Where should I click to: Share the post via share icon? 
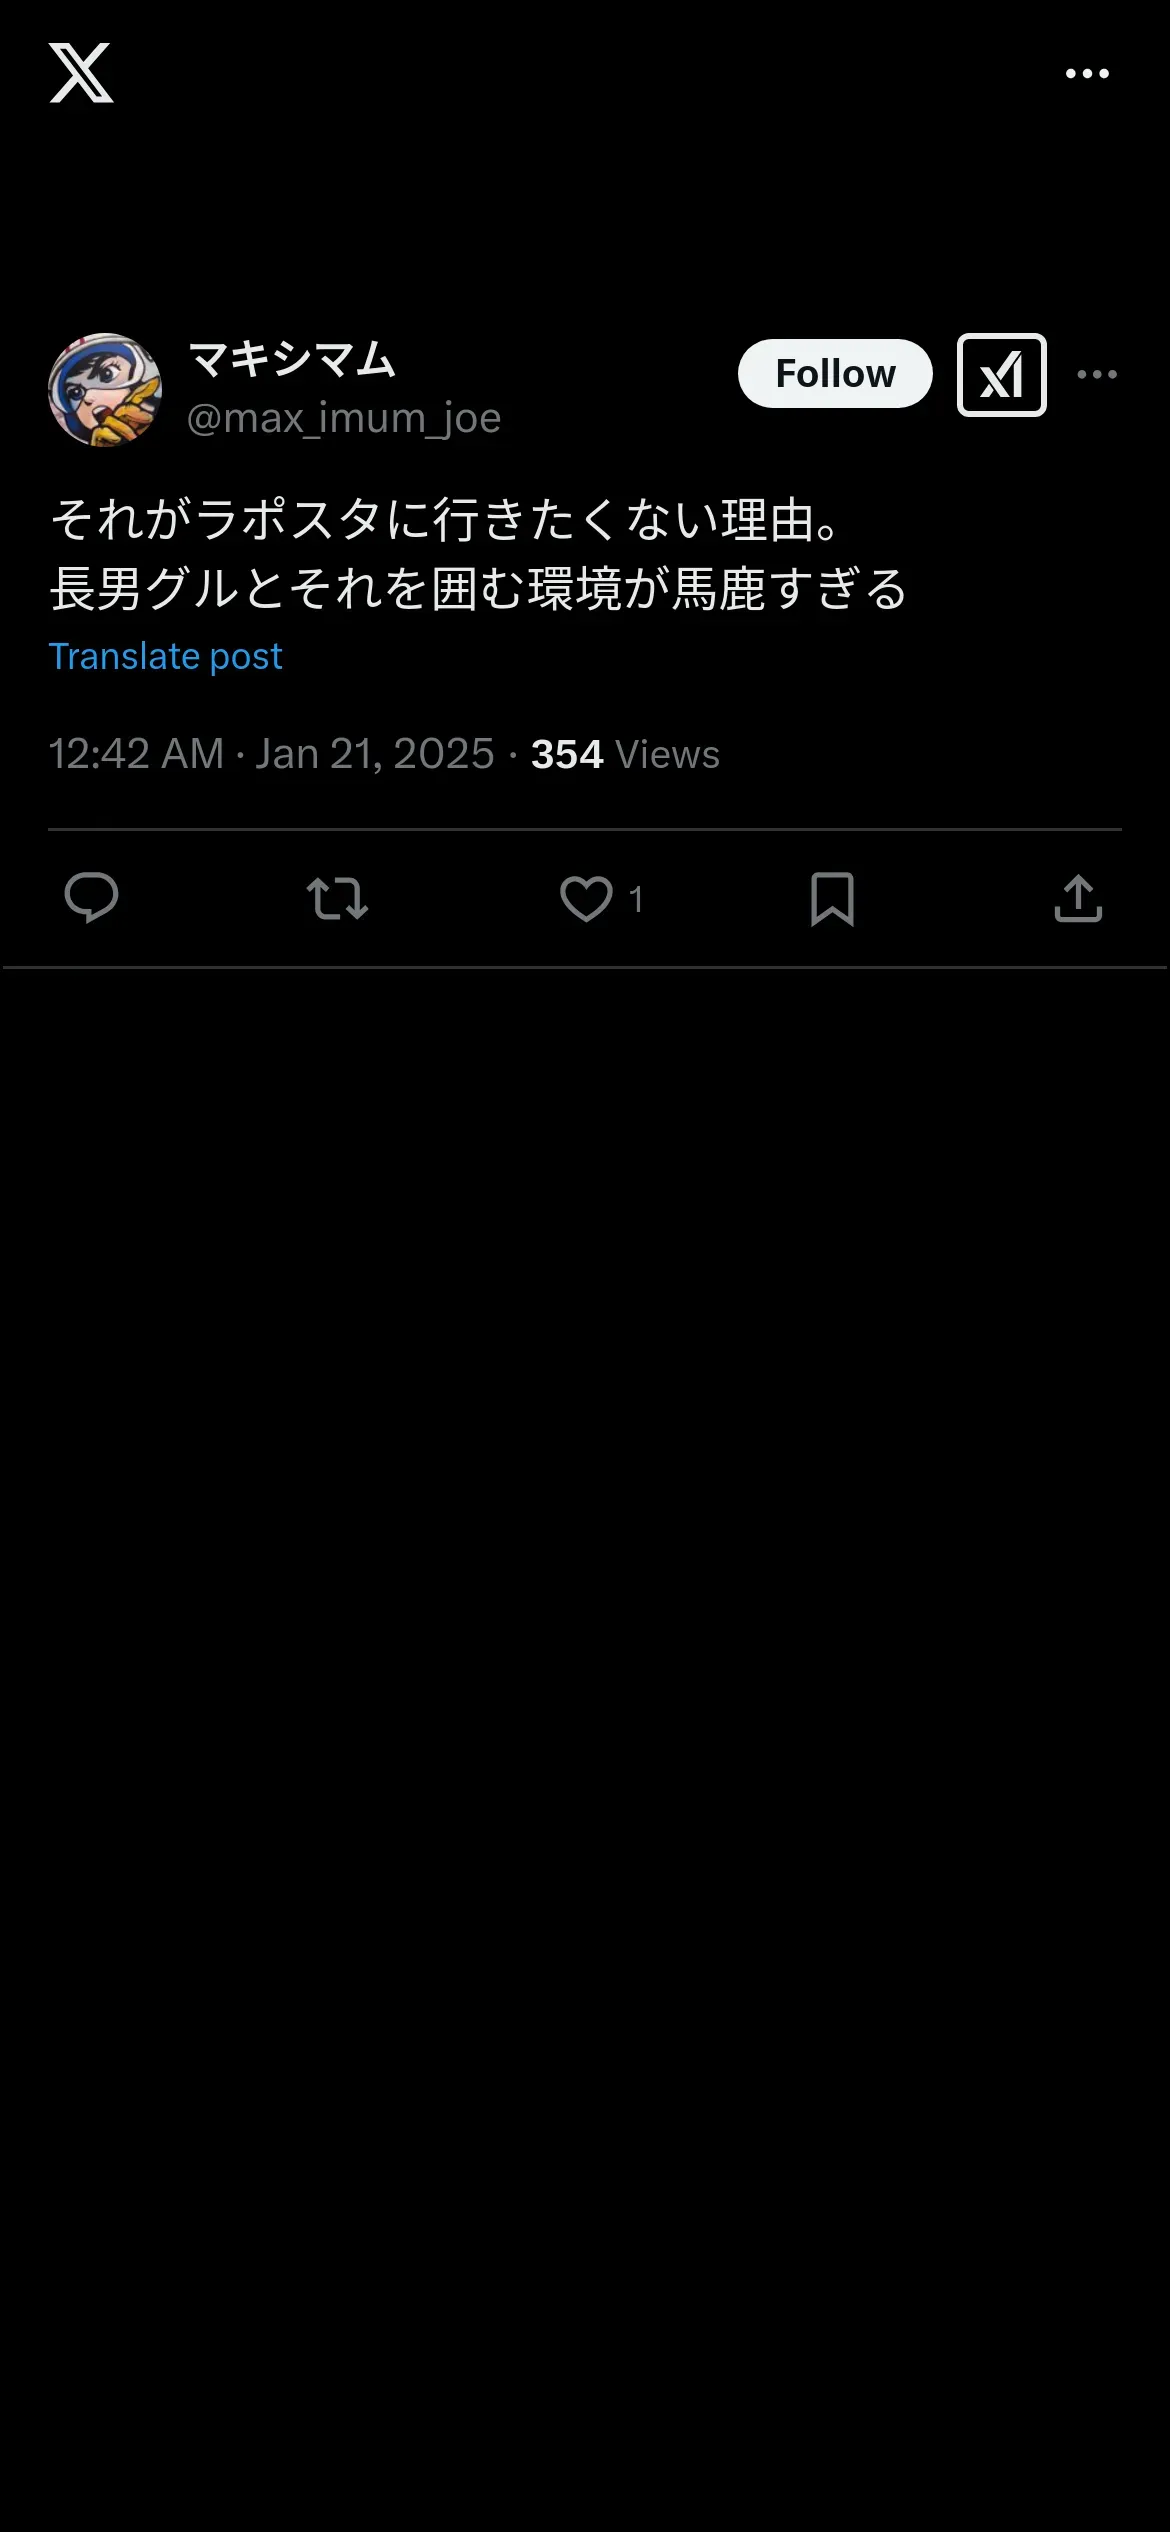point(1078,898)
